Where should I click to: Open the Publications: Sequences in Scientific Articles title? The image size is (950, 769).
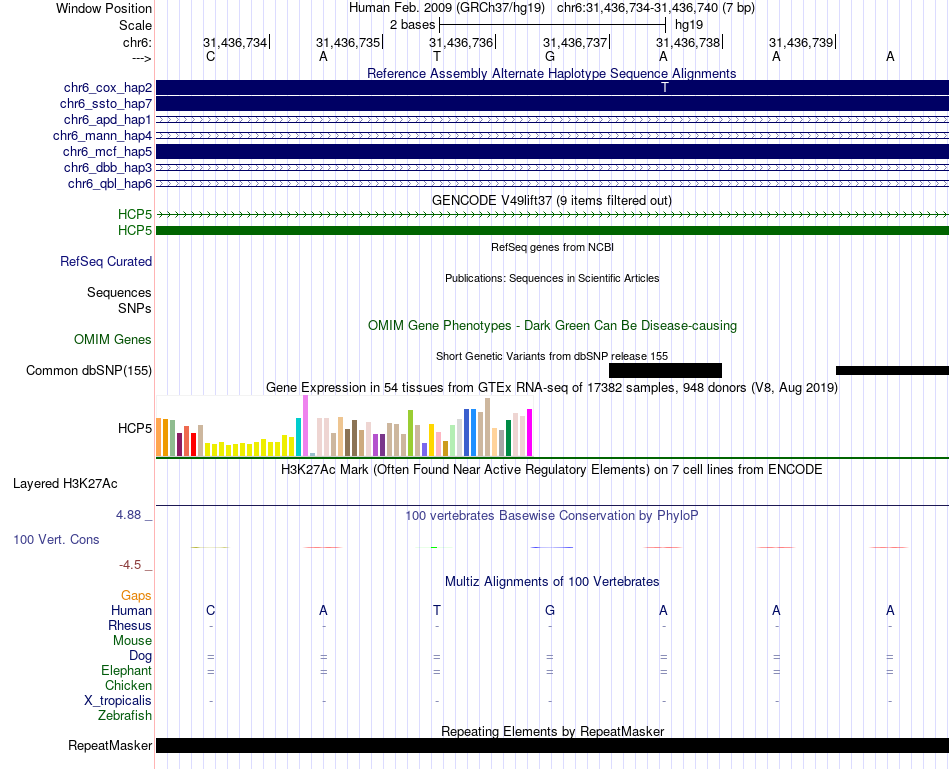pos(552,278)
